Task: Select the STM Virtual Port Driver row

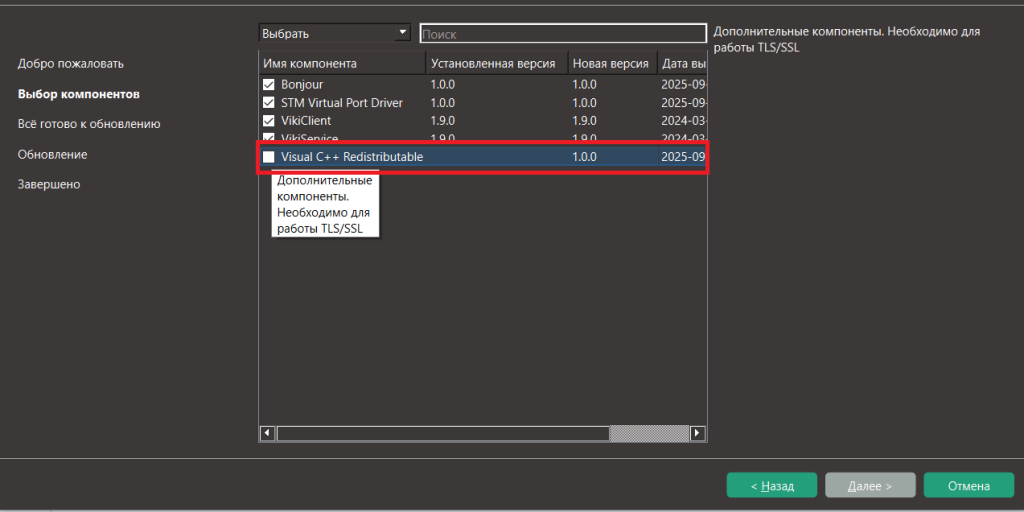Action: click(342, 103)
